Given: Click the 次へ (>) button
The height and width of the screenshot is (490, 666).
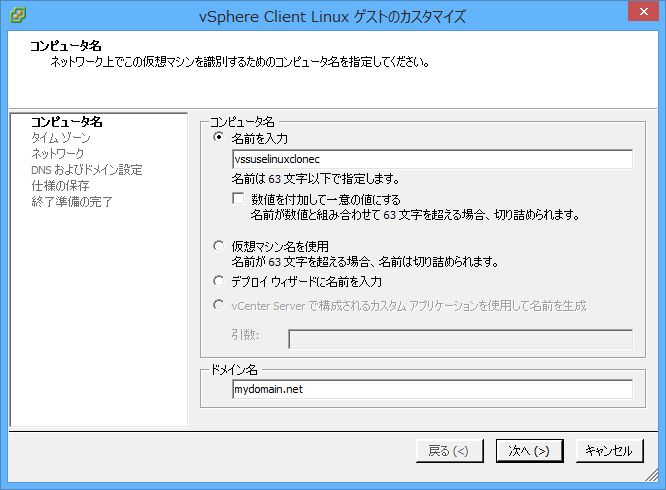Looking at the screenshot, I should 529,451.
